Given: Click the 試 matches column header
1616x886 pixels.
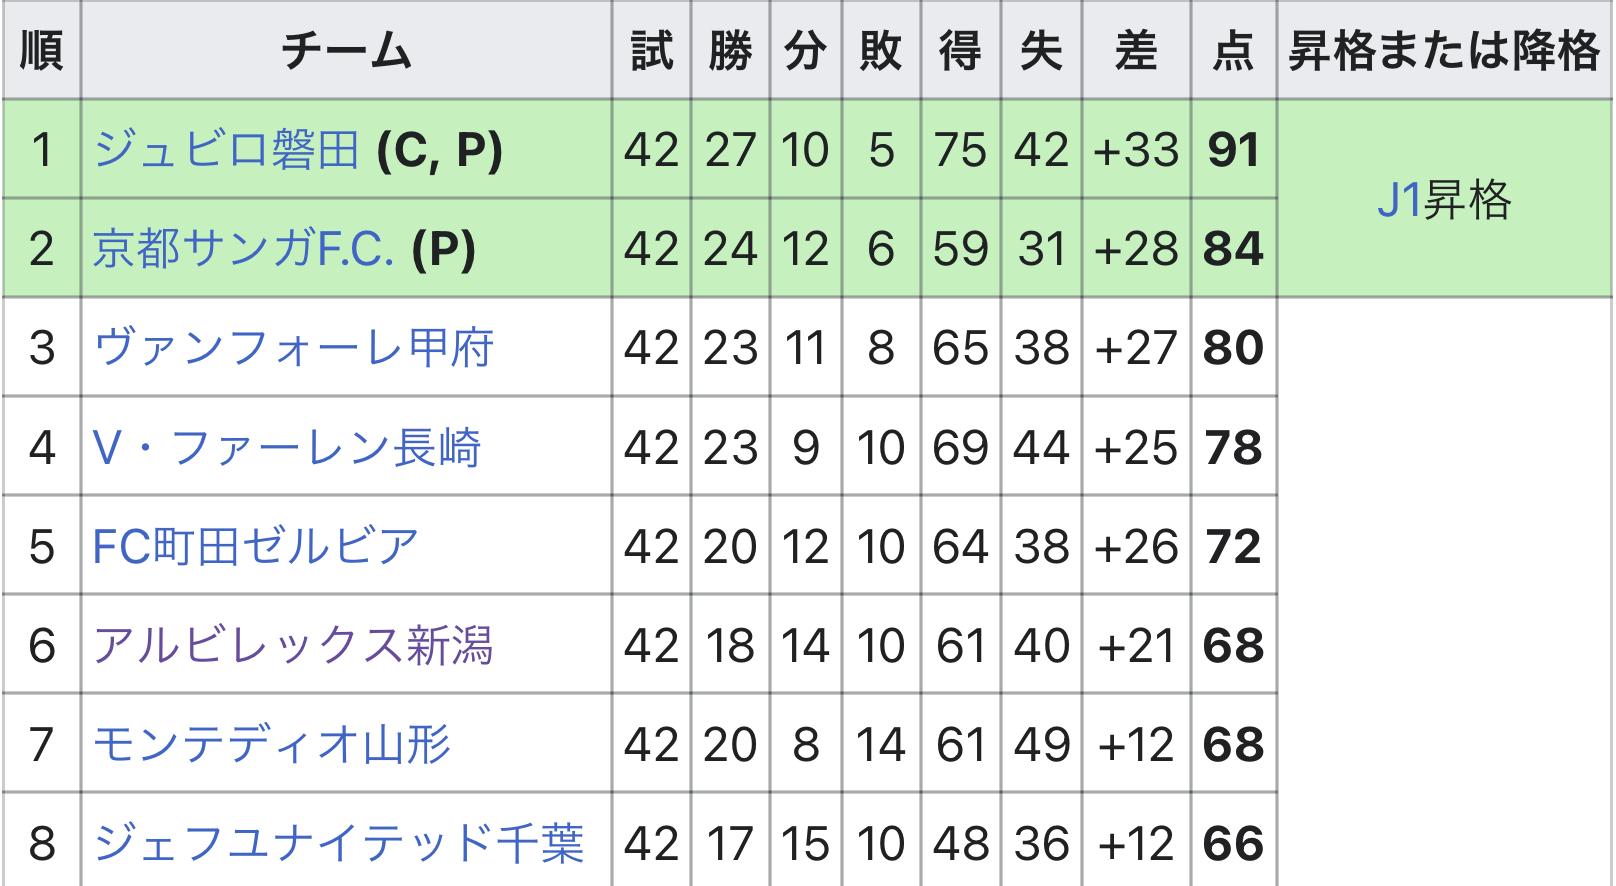Looking at the screenshot, I should pos(651,50).
